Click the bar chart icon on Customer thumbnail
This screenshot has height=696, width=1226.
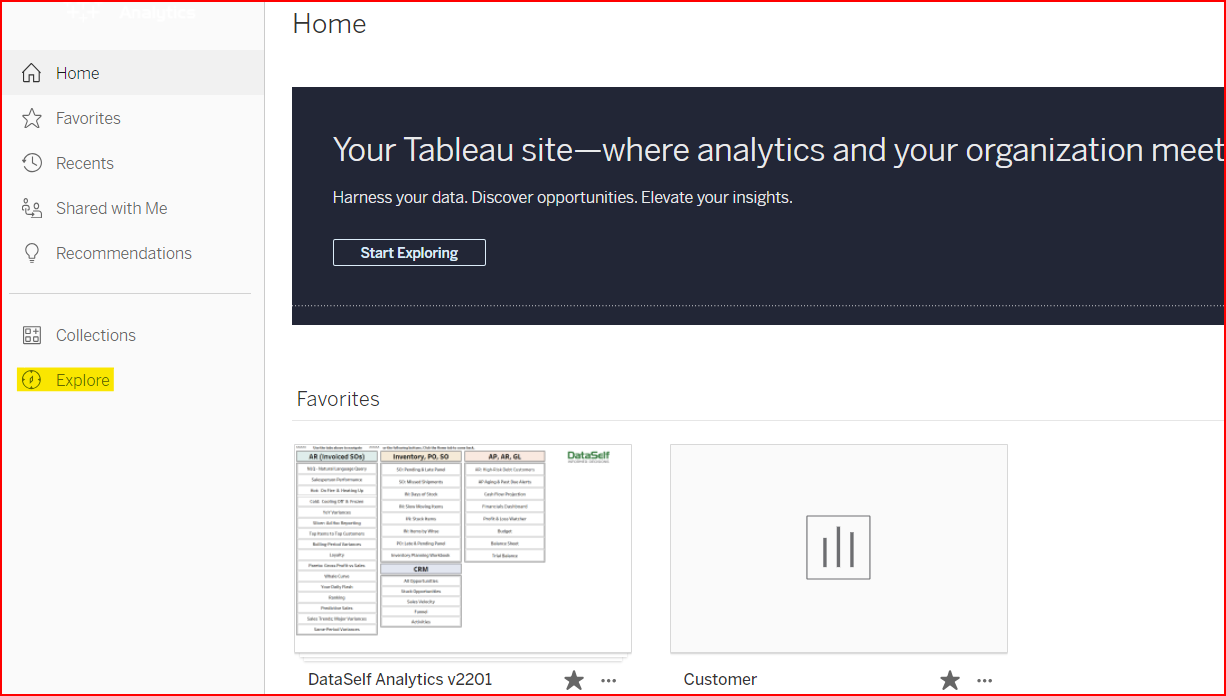(838, 548)
